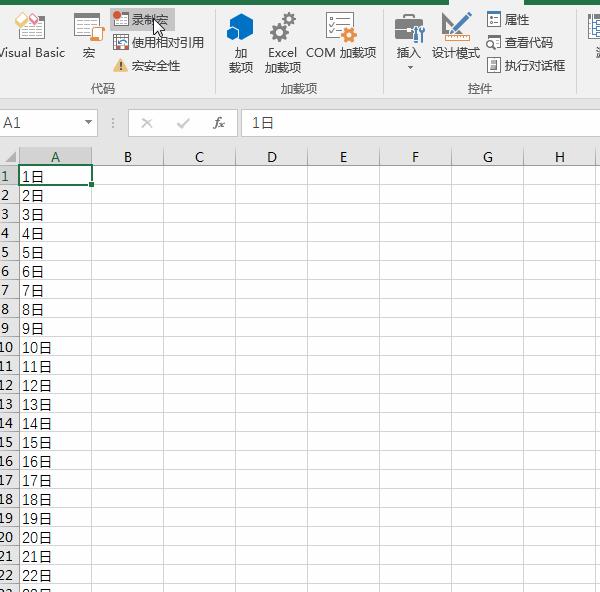The height and width of the screenshot is (592, 600).
Task: Select row 10 header
Action: click(8, 347)
